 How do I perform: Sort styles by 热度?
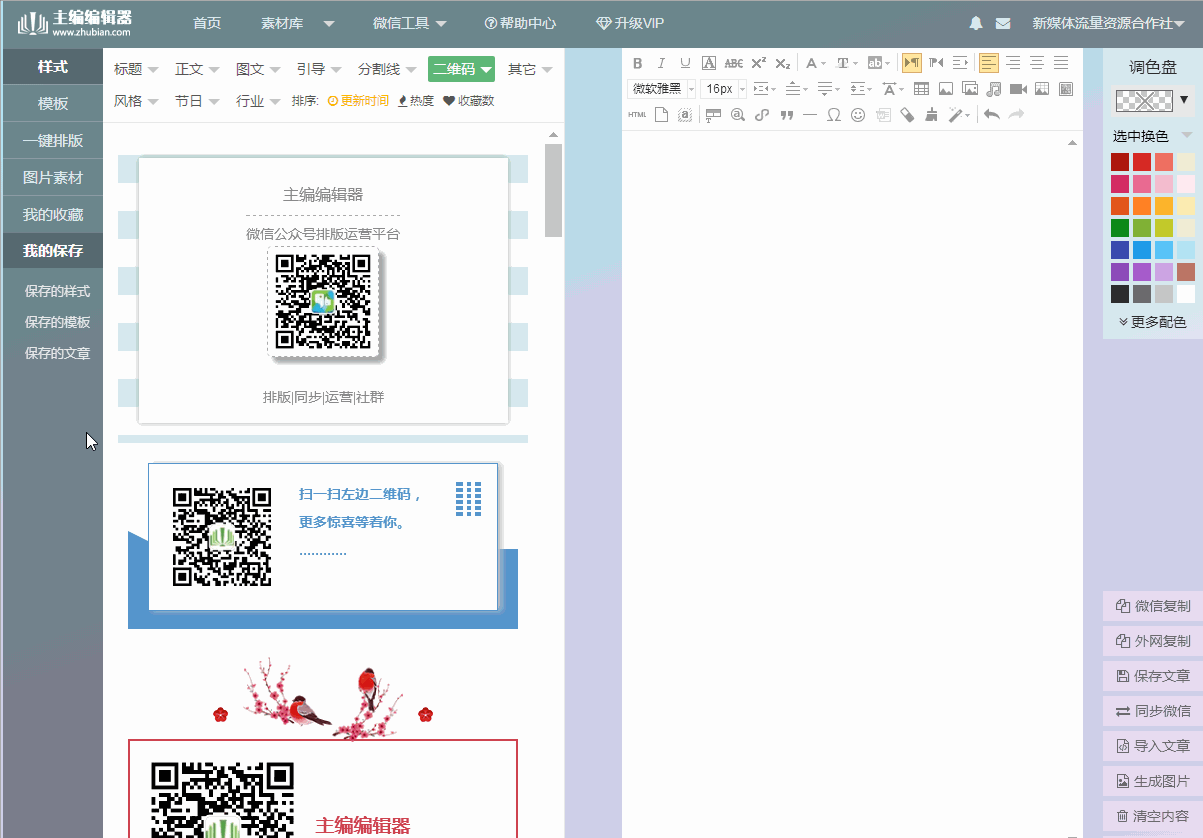click(416, 101)
